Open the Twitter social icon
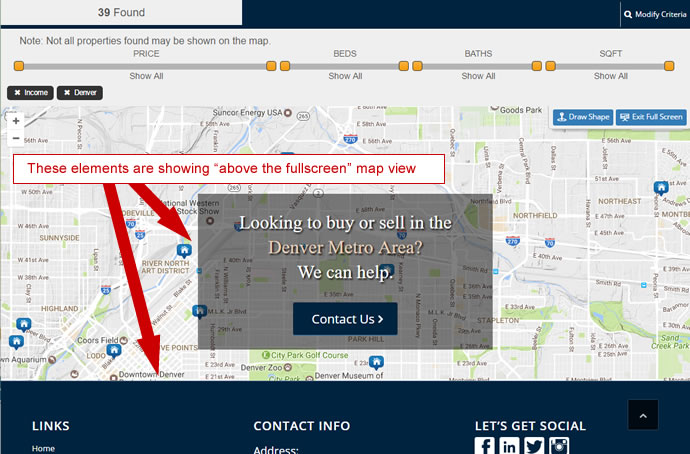The width and height of the screenshot is (690, 454). (534, 446)
